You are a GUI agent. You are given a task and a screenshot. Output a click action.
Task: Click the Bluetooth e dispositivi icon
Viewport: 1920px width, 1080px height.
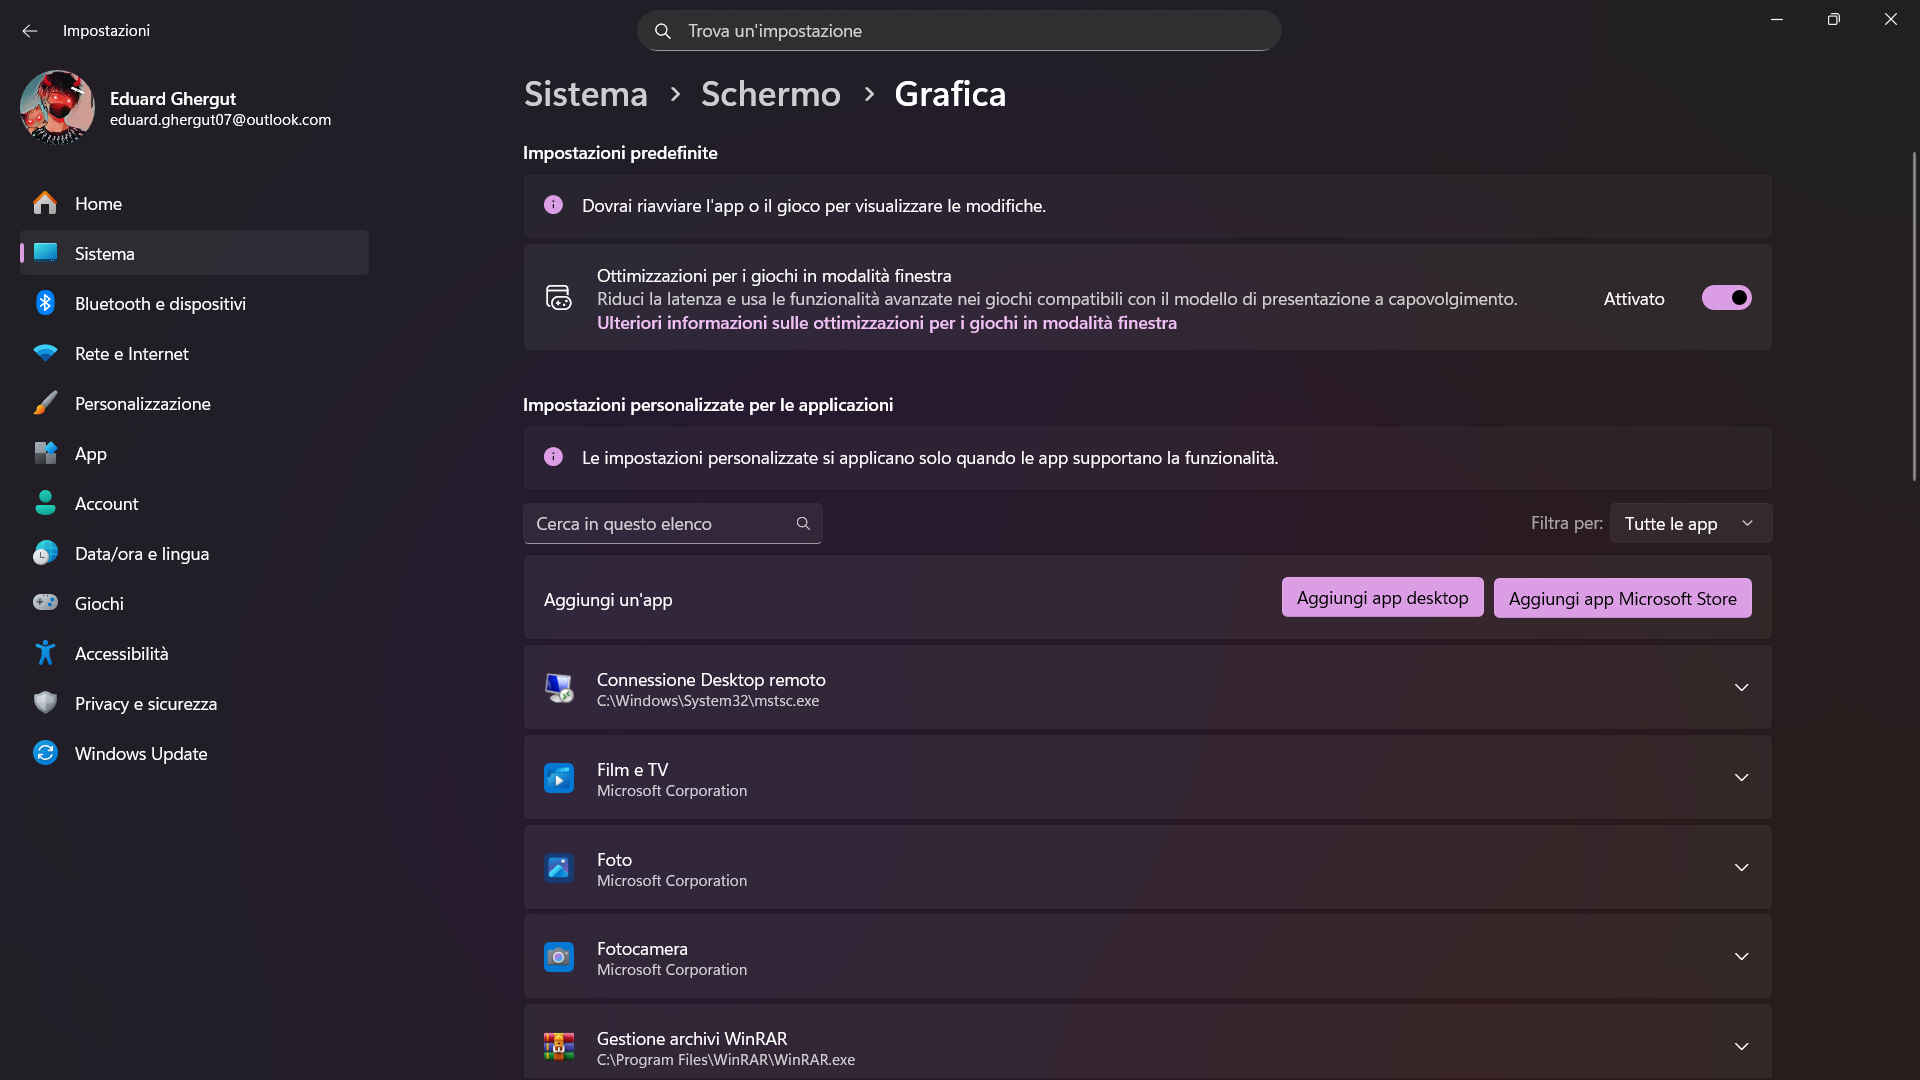(x=45, y=303)
